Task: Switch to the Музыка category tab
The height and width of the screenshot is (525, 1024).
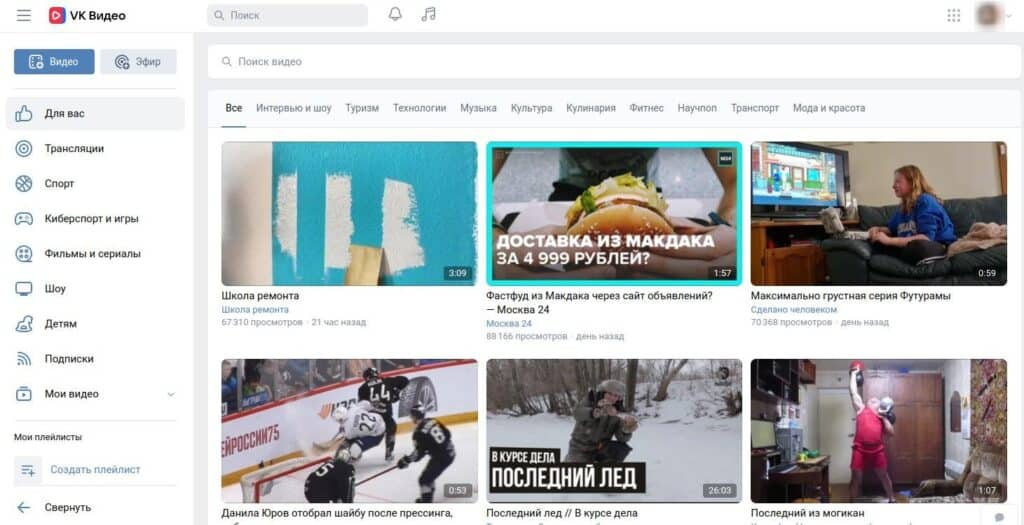Action: tap(478, 108)
